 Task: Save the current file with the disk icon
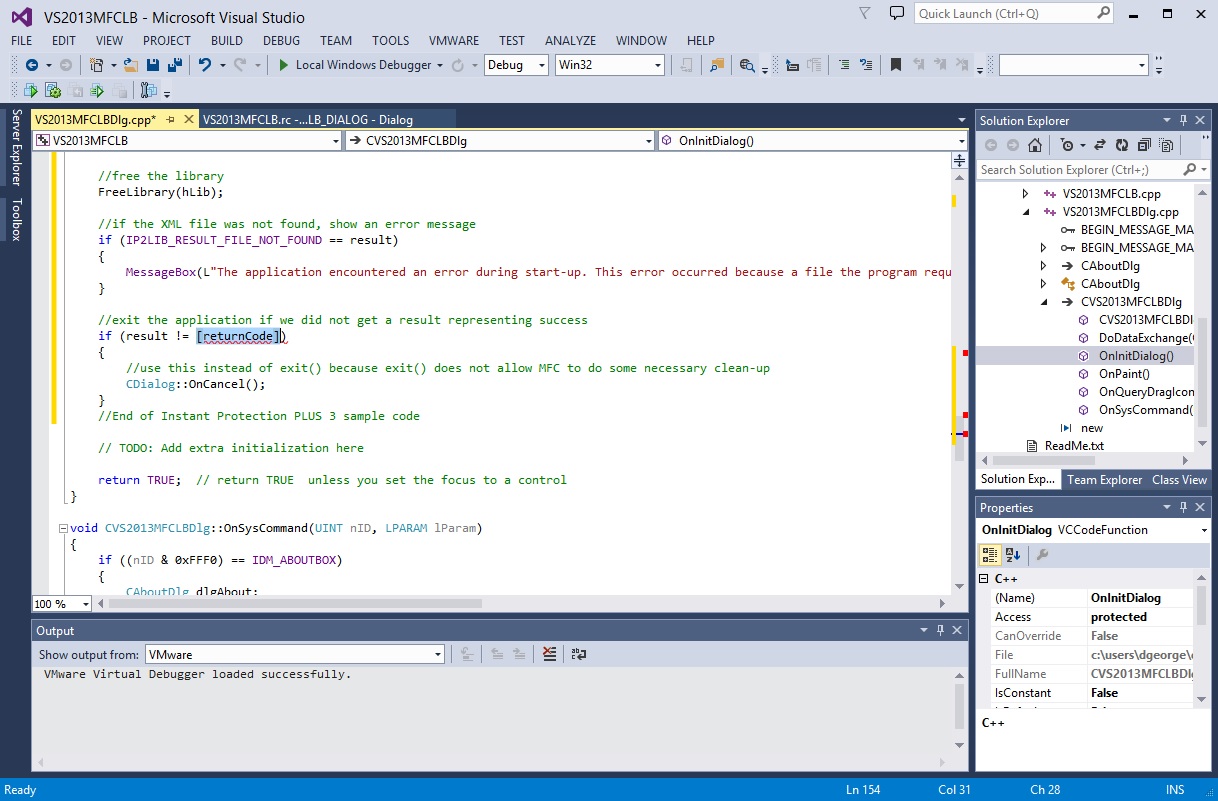pyautogui.click(x=153, y=65)
